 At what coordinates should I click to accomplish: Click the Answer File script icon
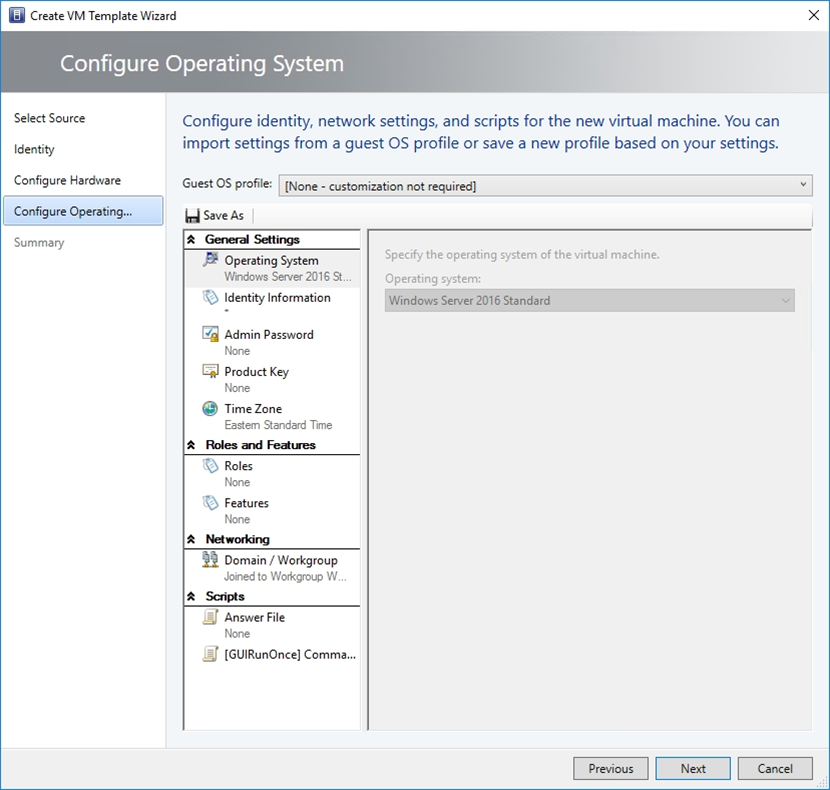(x=210, y=617)
